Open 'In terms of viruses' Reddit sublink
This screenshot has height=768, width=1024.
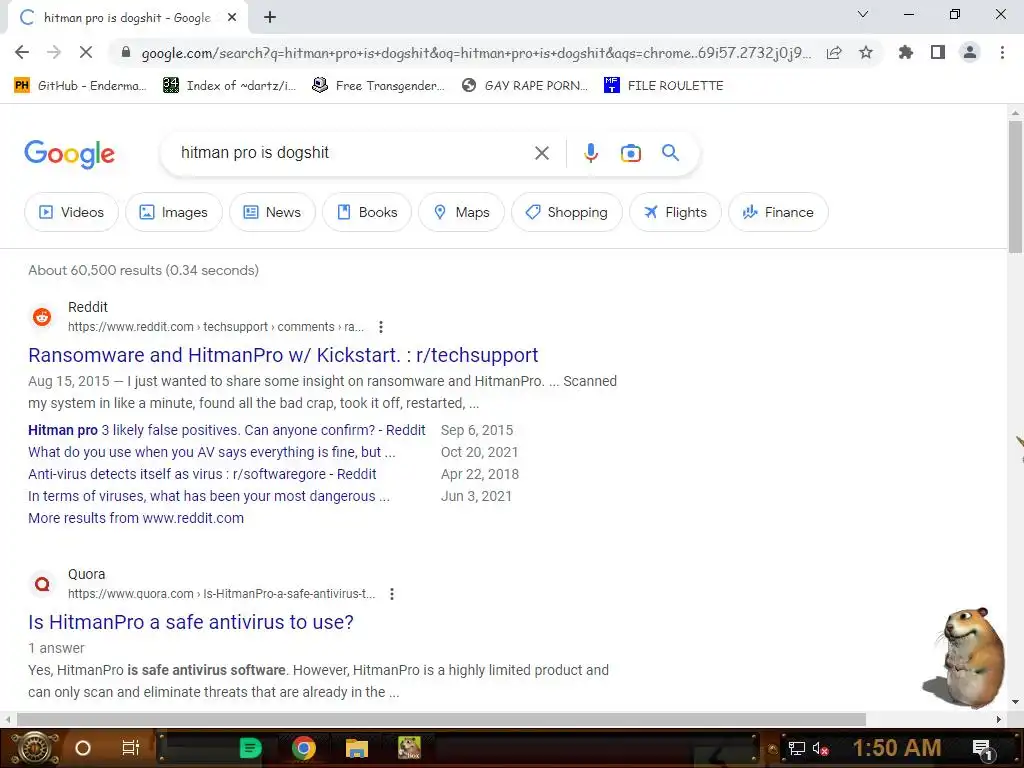(209, 496)
